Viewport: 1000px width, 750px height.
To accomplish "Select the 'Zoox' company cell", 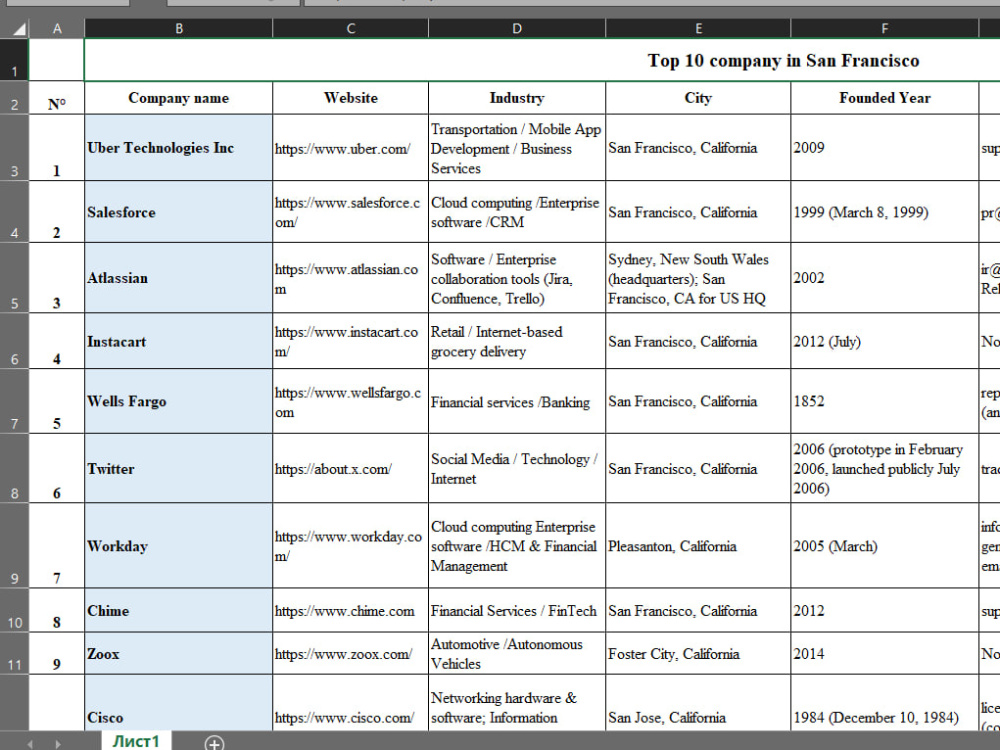I will (x=179, y=653).
